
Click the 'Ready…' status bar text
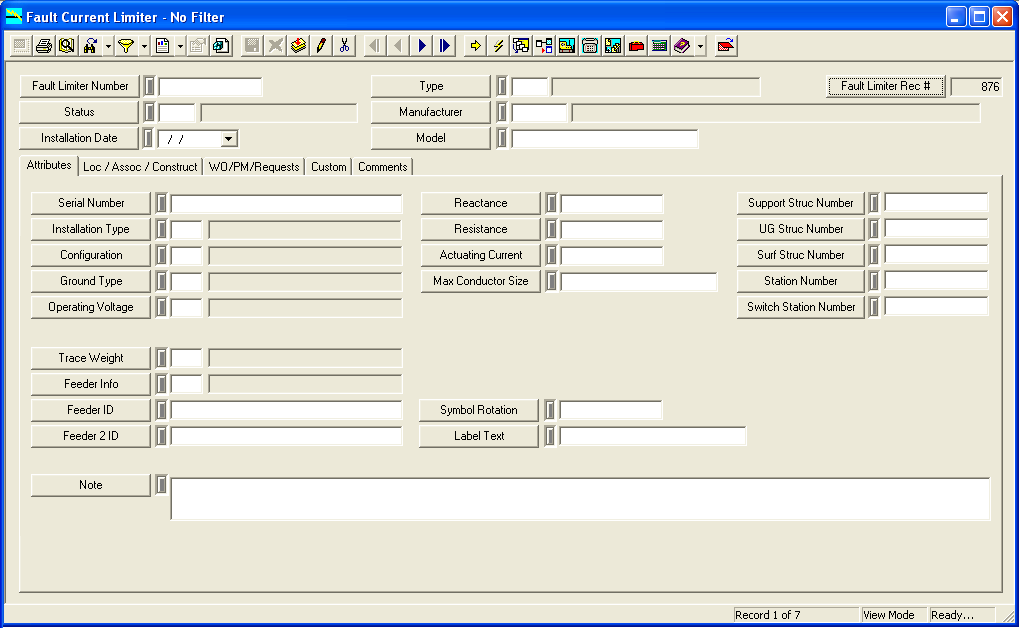click(x=952, y=615)
